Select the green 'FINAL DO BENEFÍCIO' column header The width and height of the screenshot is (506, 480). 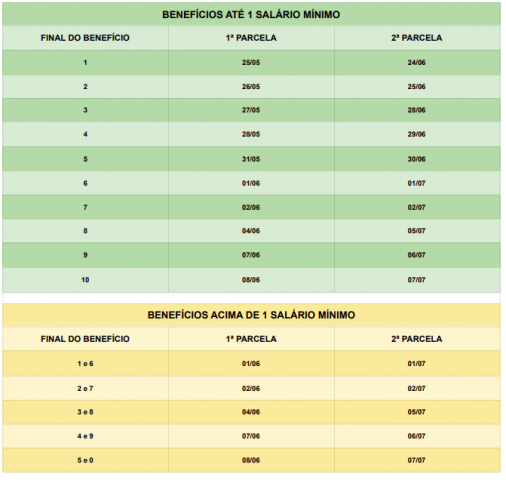85,38
